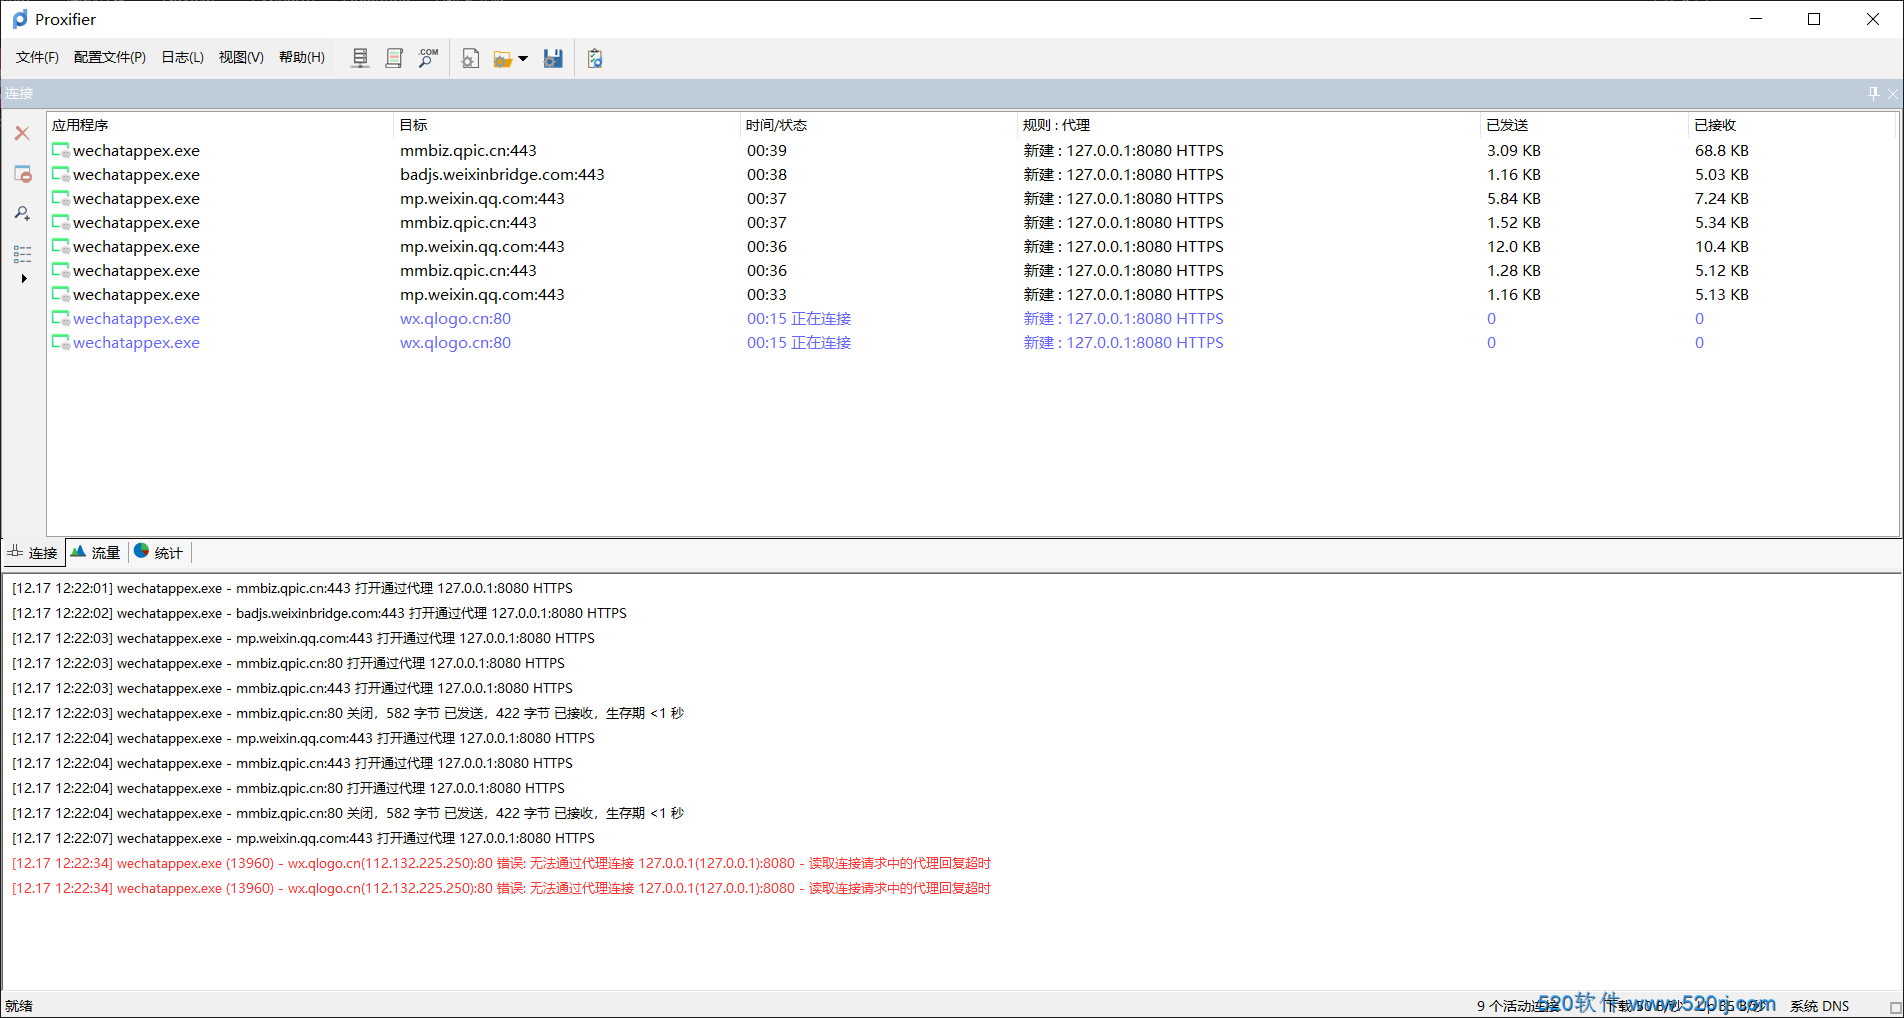
Task: Switch to the 流量 tab
Action: (96, 552)
